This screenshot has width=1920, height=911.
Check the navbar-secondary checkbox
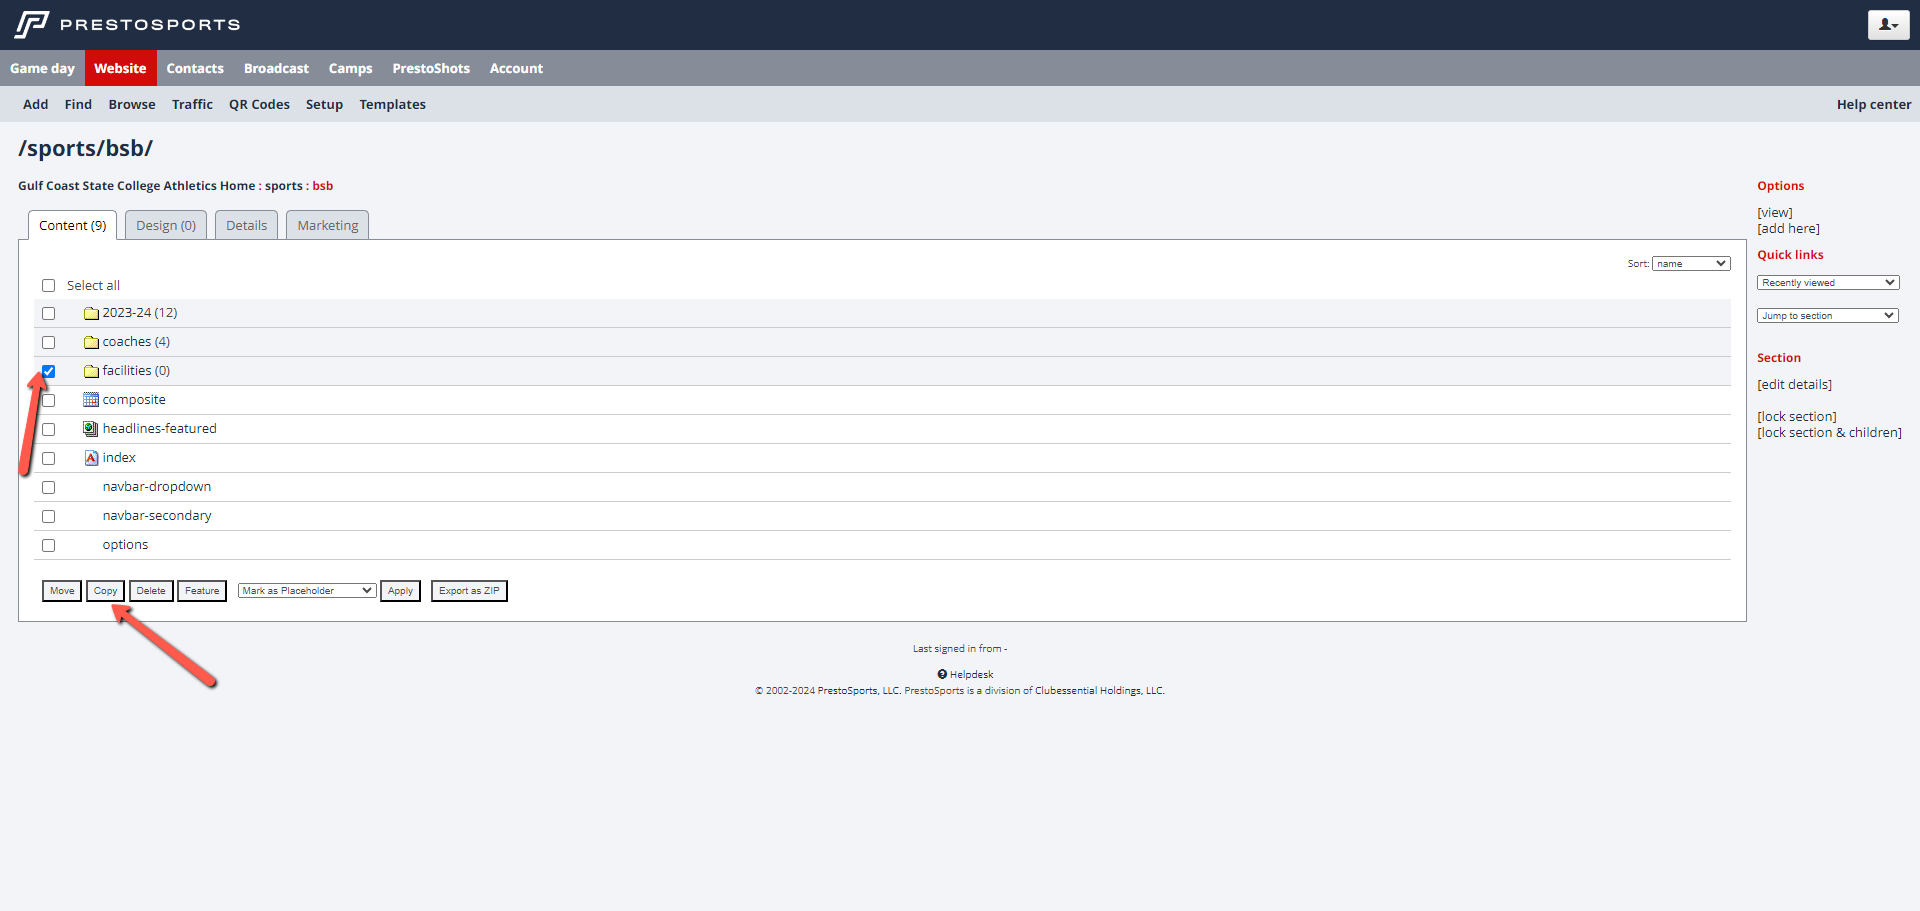click(x=48, y=517)
